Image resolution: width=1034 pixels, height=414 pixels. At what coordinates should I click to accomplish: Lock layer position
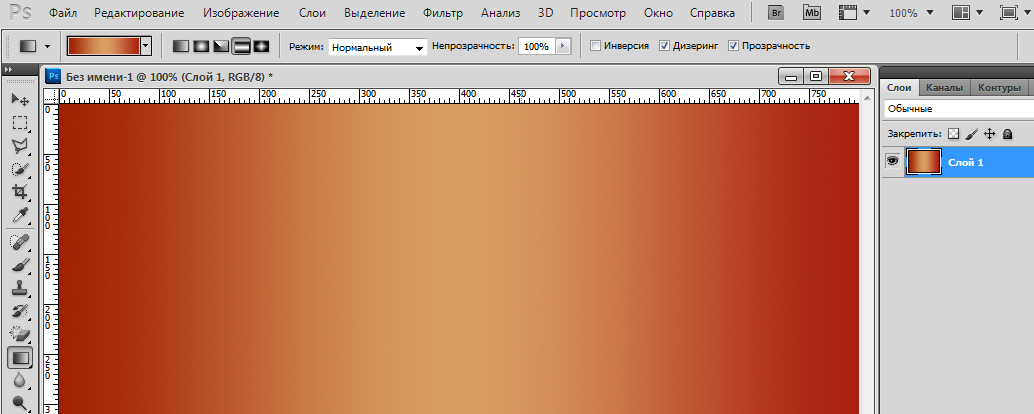[x=989, y=134]
